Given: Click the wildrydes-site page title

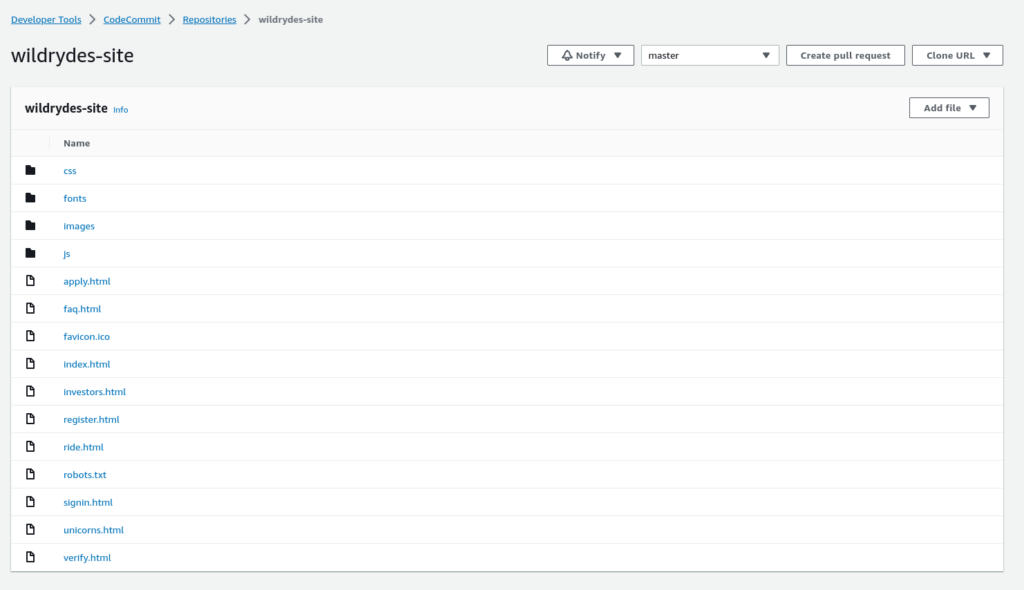Looking at the screenshot, I should pyautogui.click(x=72, y=56).
